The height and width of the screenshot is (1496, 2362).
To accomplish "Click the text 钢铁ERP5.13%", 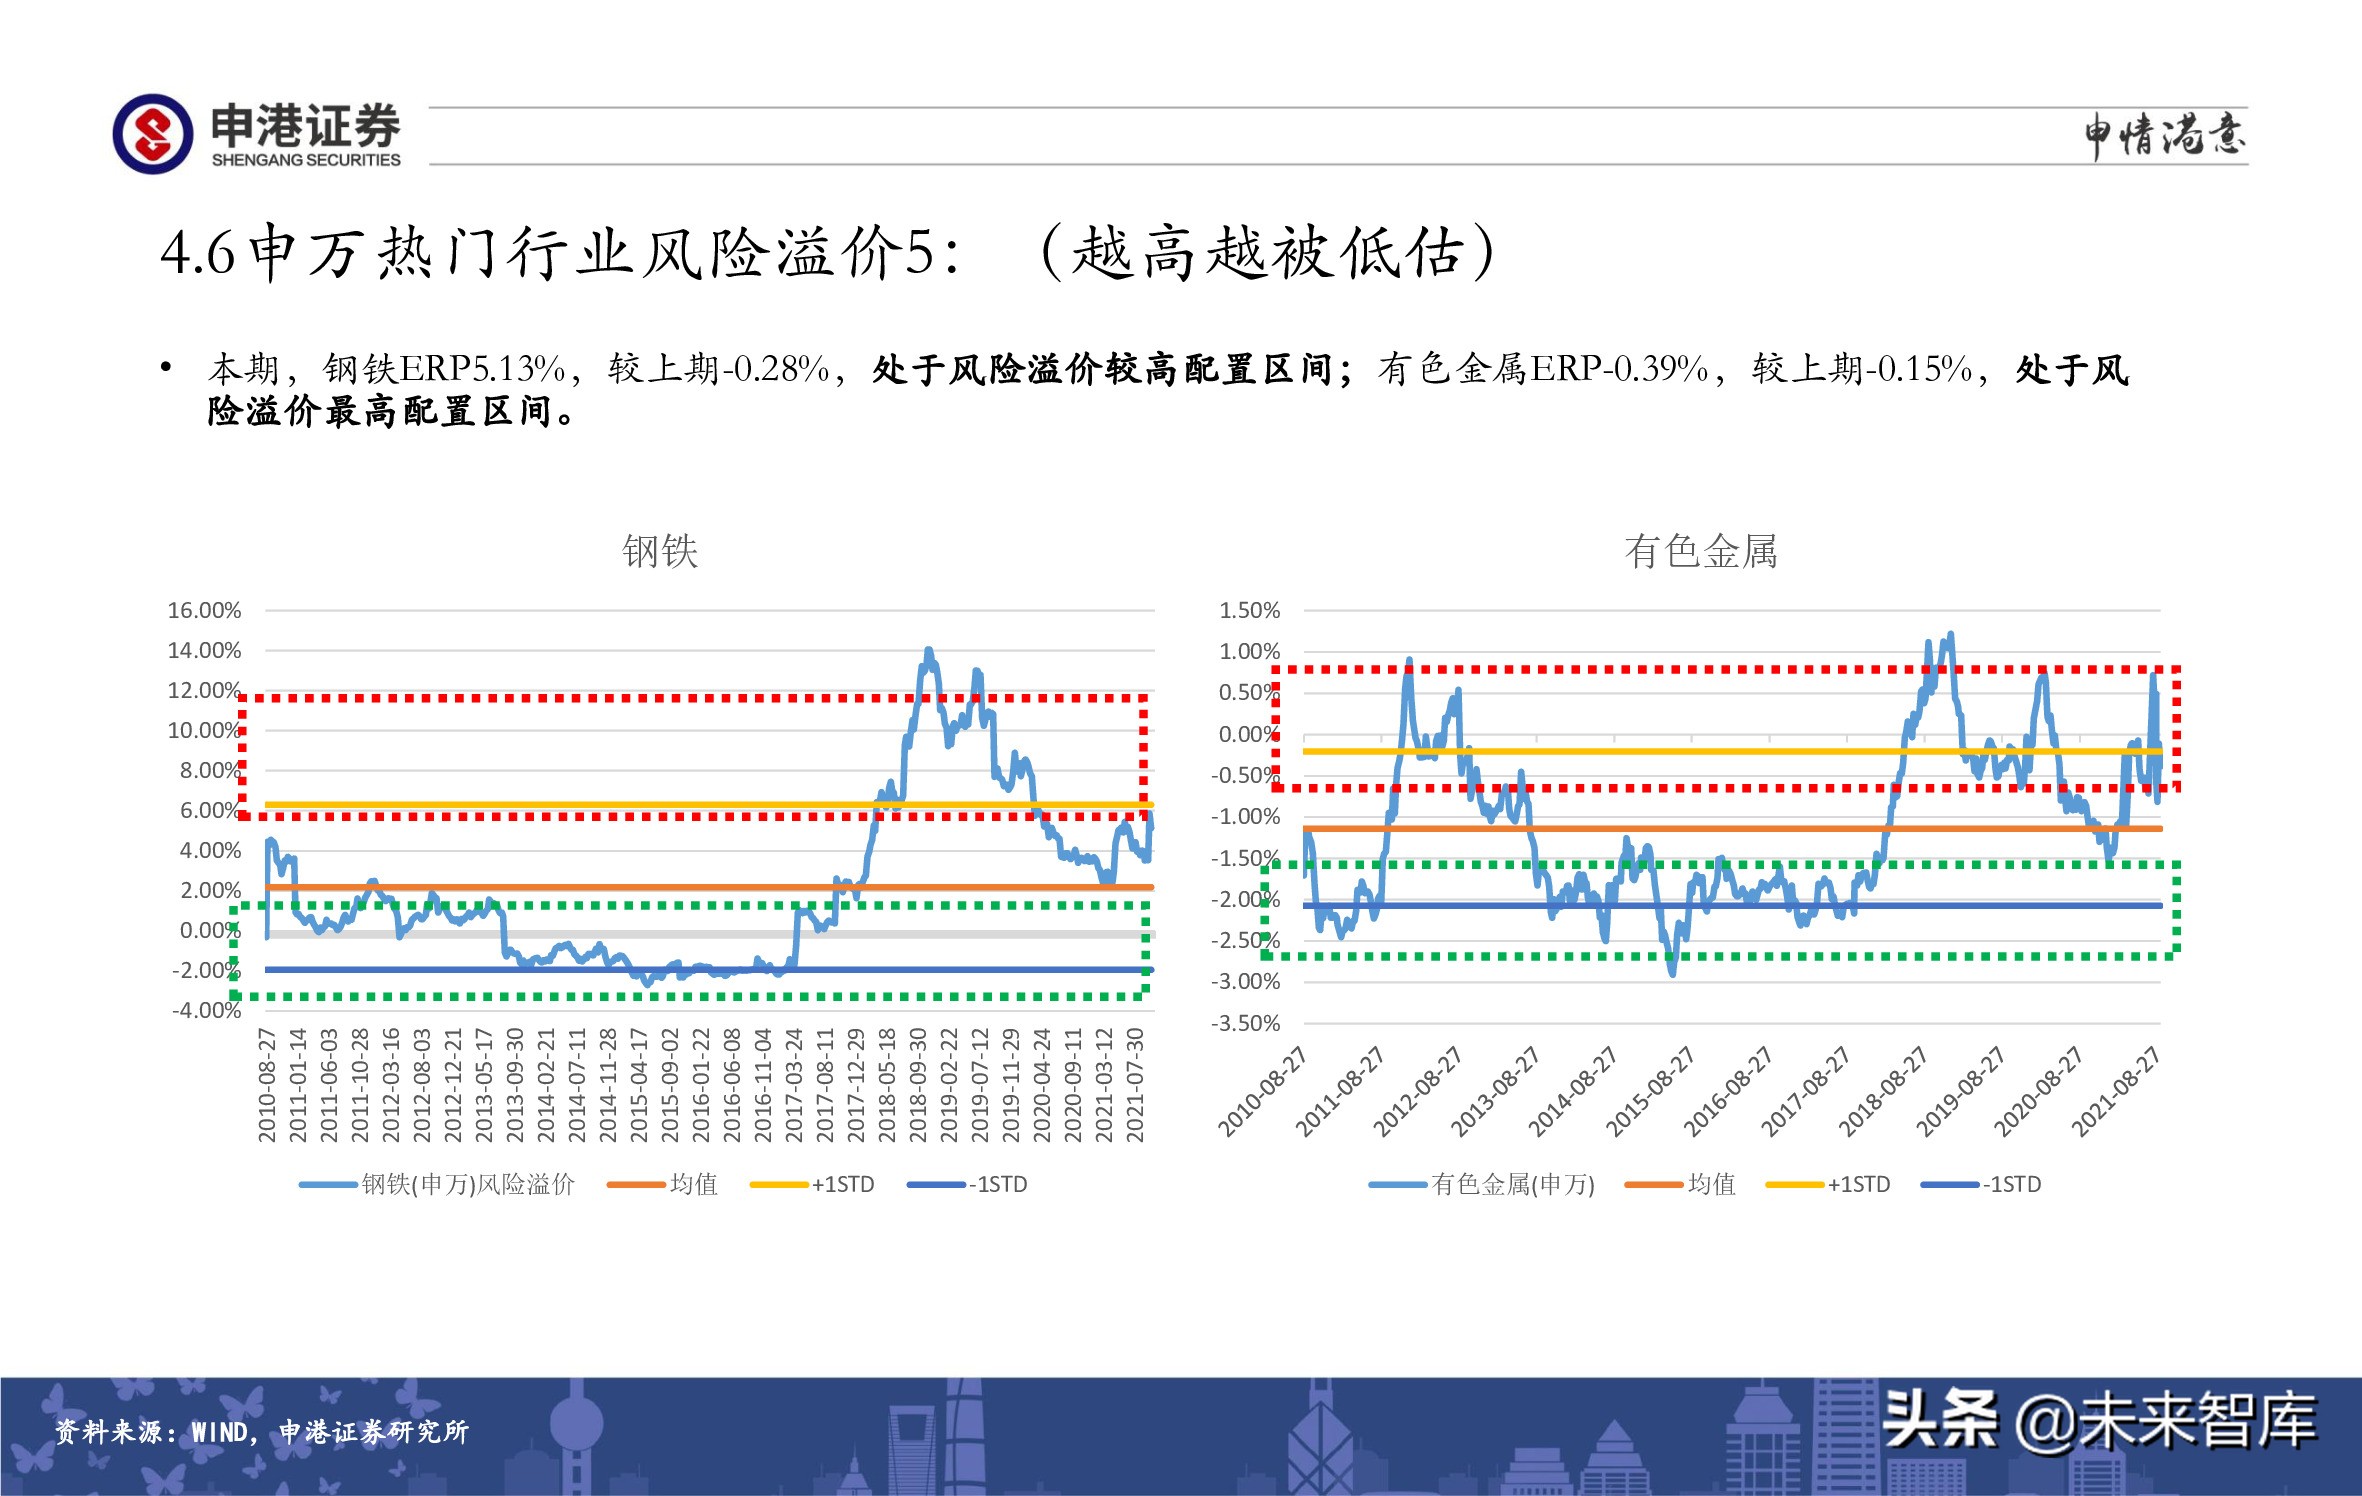I will (x=444, y=369).
